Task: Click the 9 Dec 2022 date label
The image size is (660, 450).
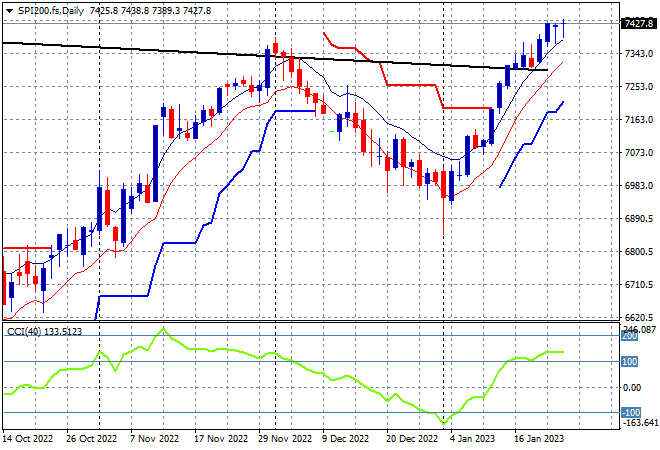Action: click(x=346, y=439)
